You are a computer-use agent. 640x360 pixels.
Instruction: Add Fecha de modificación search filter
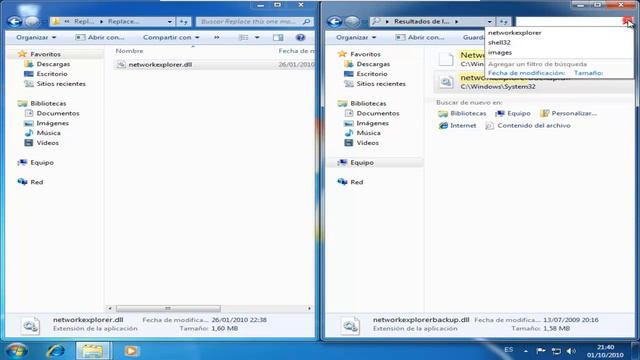point(527,73)
